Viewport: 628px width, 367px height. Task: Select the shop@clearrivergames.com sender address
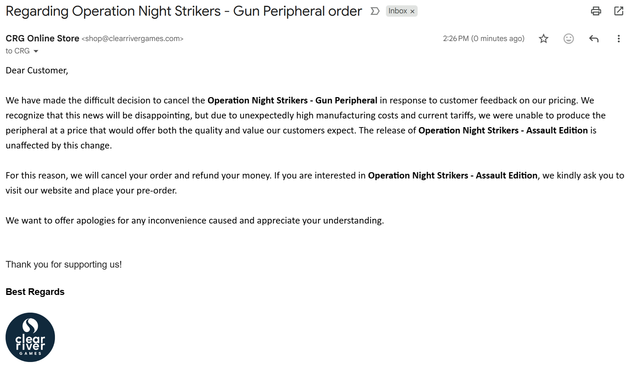[x=133, y=38]
